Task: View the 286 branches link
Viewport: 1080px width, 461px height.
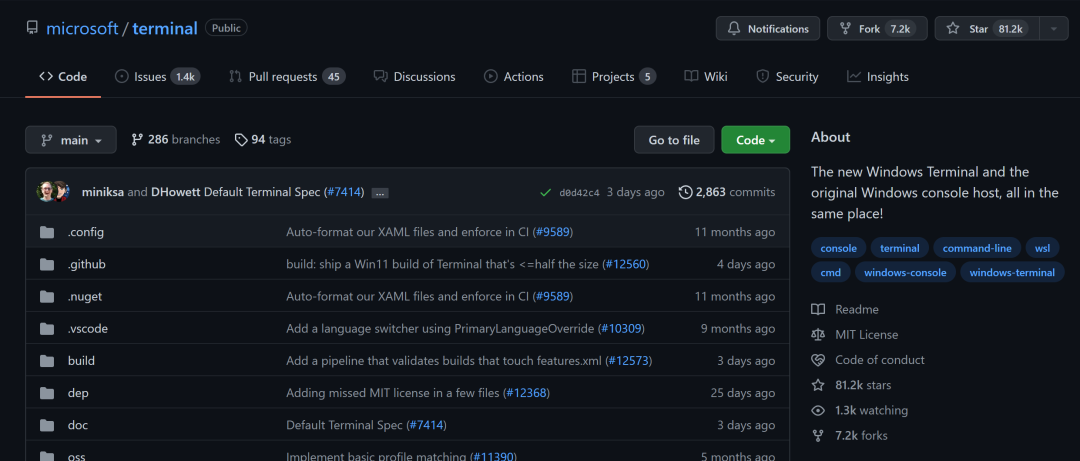Action: coord(176,140)
